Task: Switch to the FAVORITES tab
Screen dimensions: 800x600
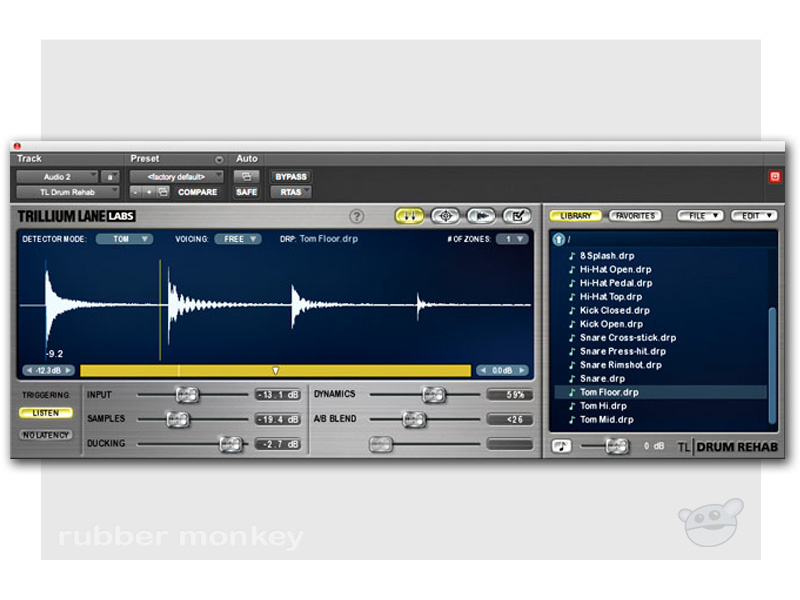Action: click(x=635, y=216)
